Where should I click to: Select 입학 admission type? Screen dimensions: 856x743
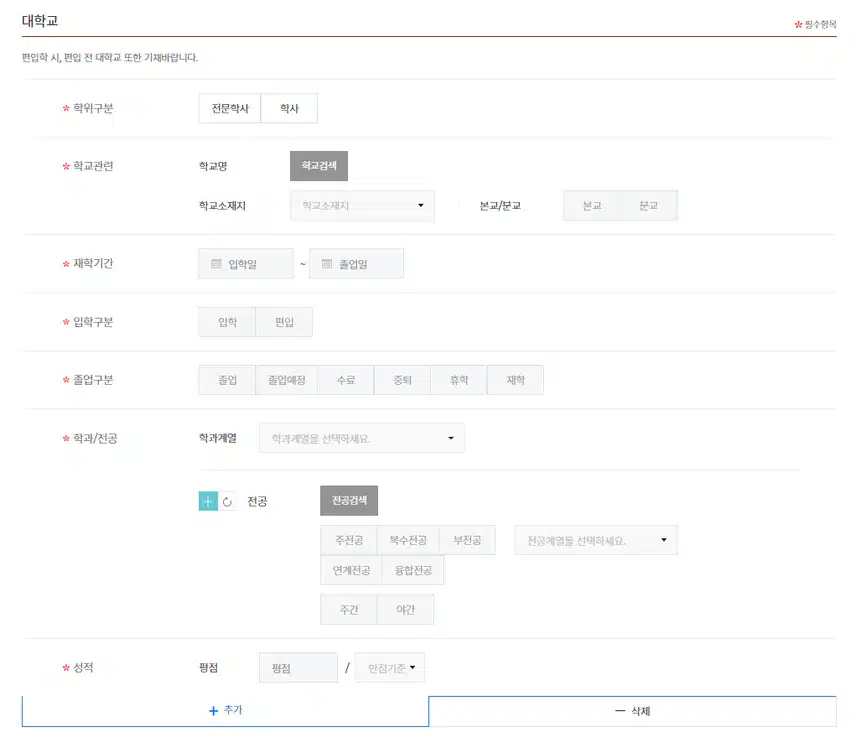[x=227, y=322]
